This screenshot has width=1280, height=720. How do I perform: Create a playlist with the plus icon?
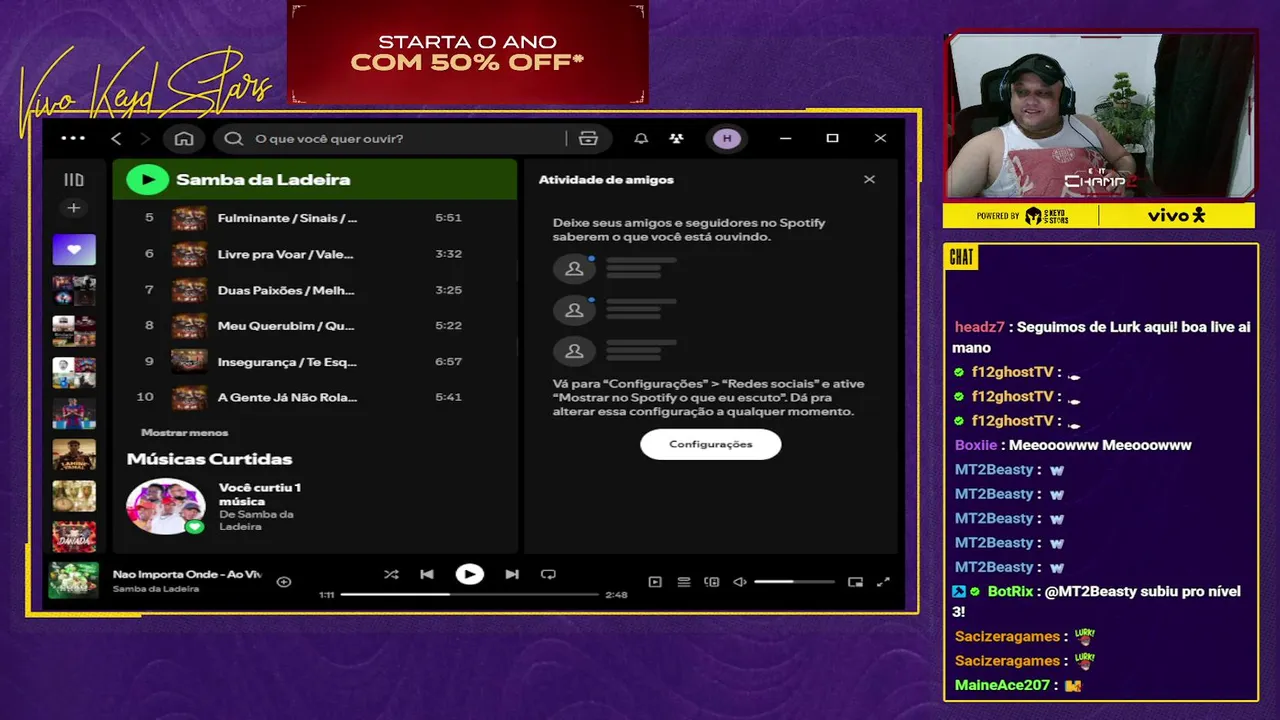point(74,208)
